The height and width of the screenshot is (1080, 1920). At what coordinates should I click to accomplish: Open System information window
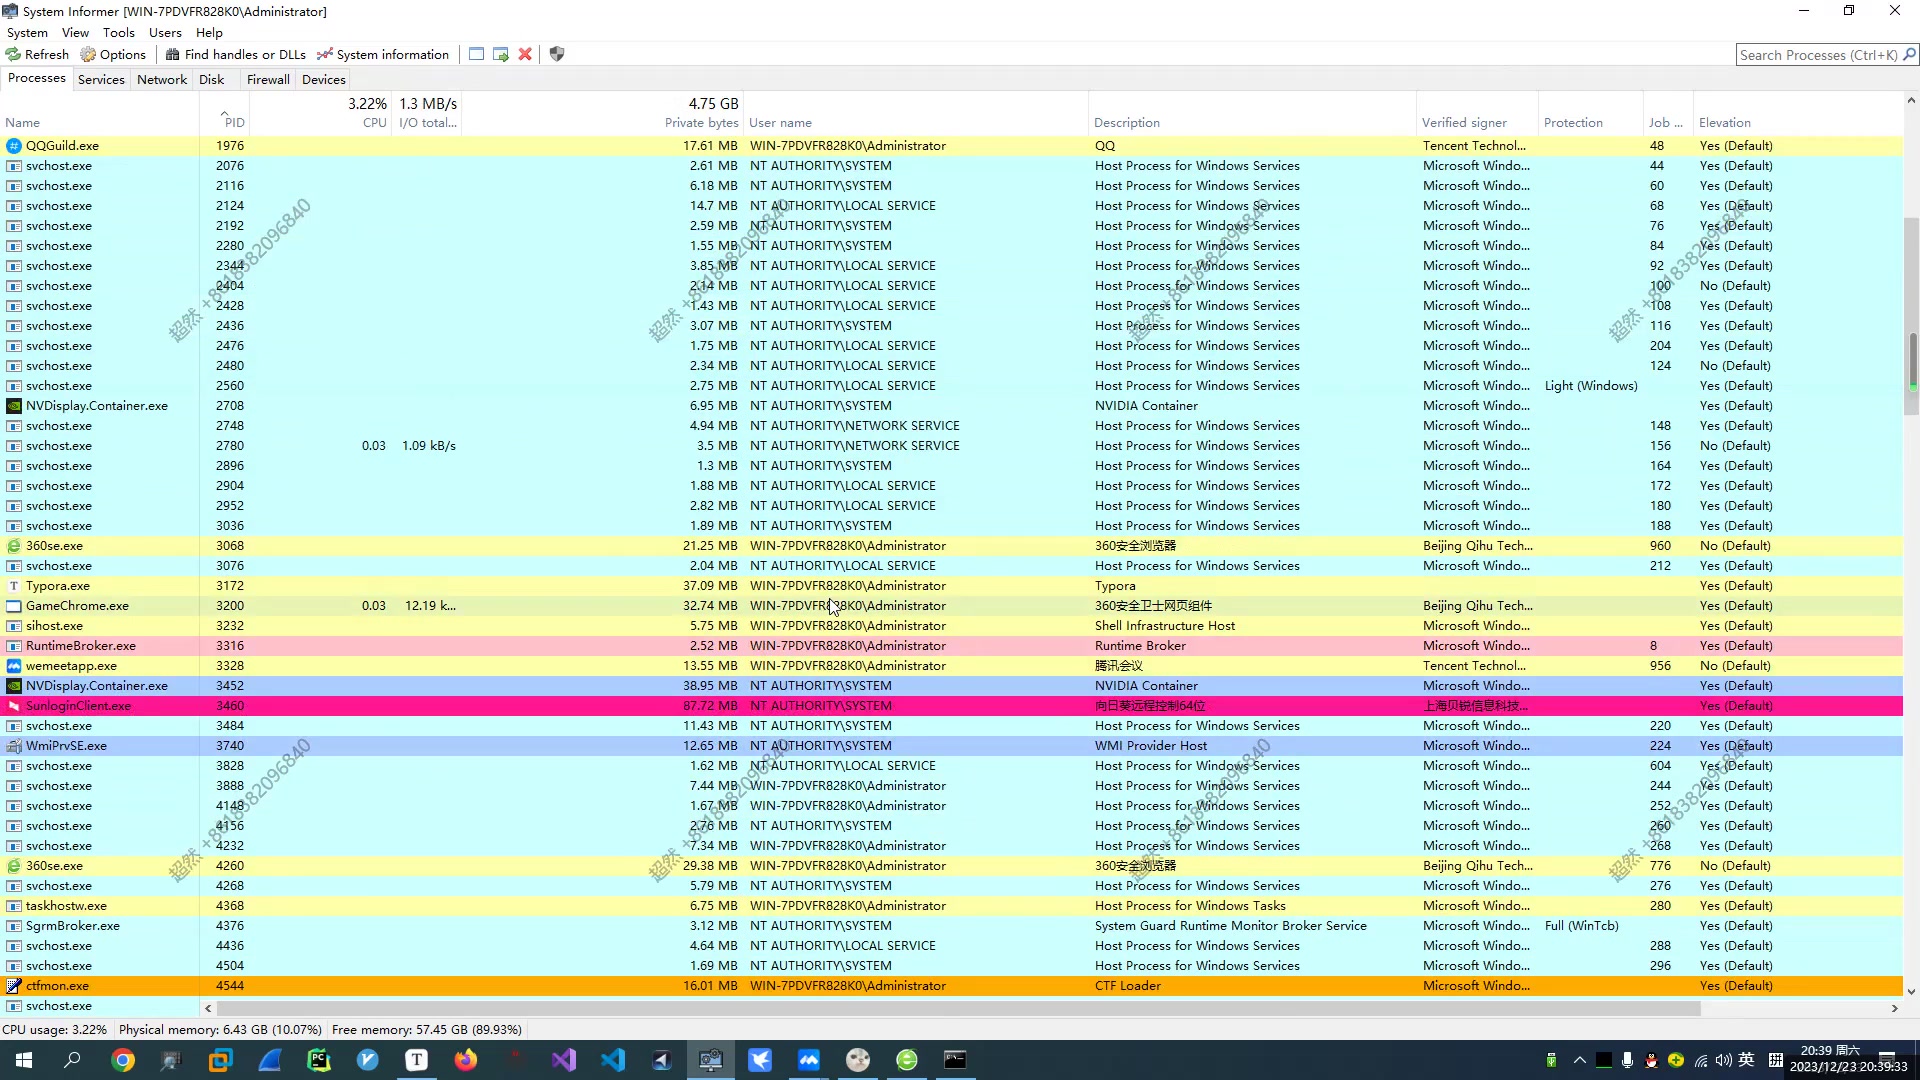point(383,54)
